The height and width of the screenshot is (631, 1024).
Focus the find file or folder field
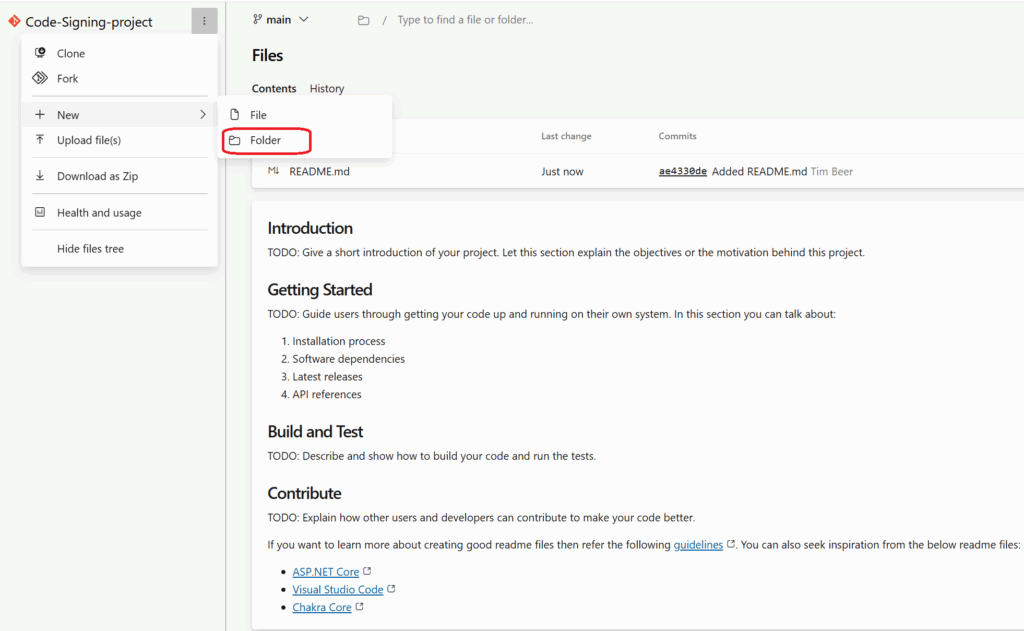465,20
